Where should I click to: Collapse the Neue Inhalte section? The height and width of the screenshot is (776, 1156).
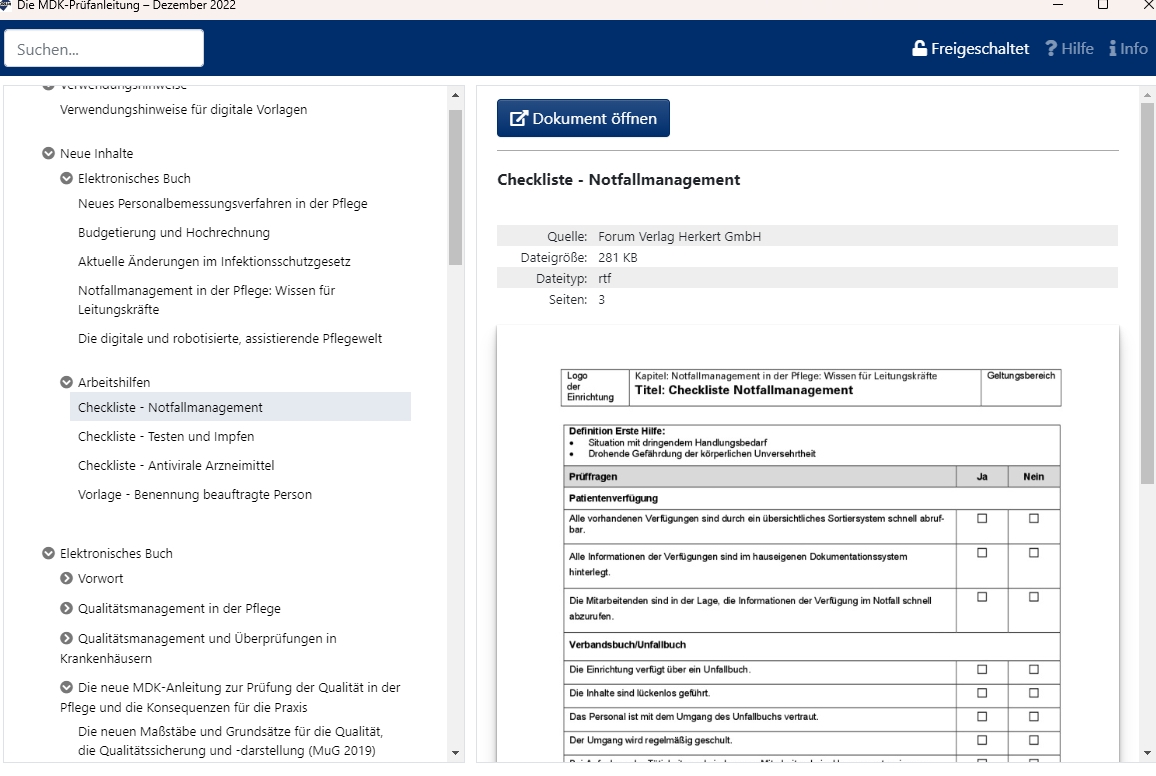[x=48, y=154]
